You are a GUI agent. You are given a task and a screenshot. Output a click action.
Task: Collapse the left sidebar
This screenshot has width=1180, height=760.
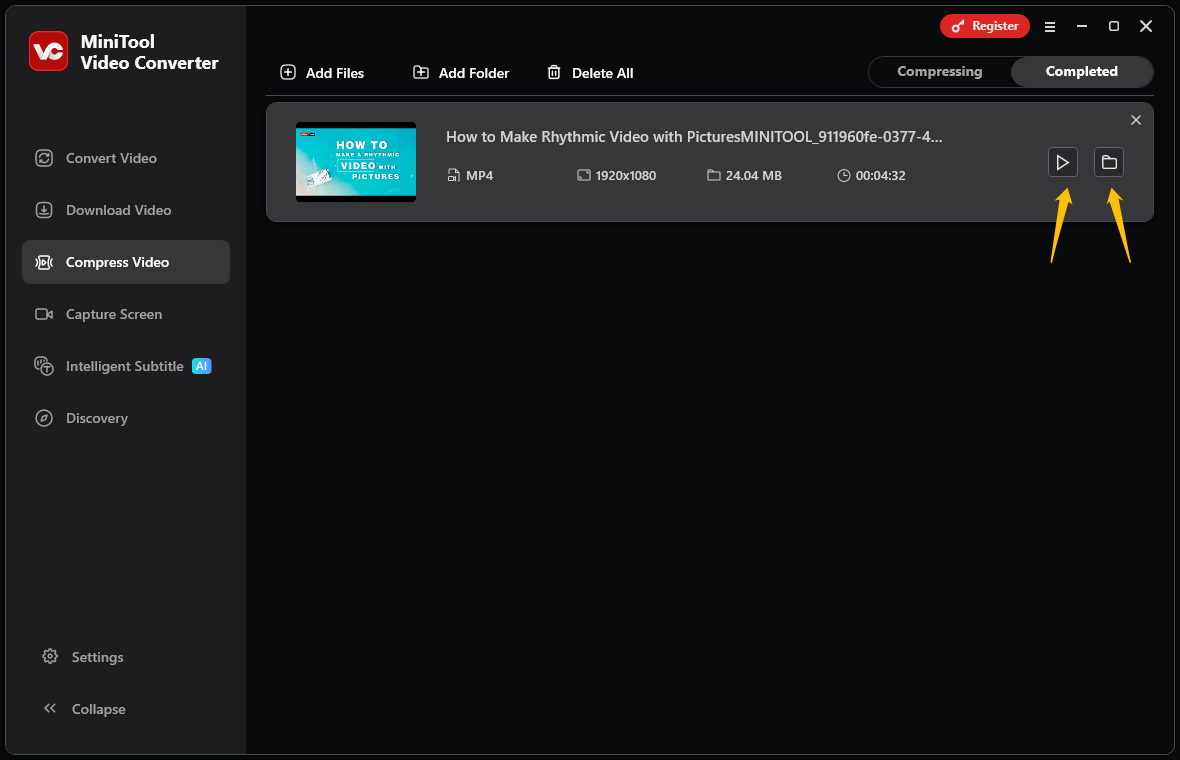click(x=49, y=708)
